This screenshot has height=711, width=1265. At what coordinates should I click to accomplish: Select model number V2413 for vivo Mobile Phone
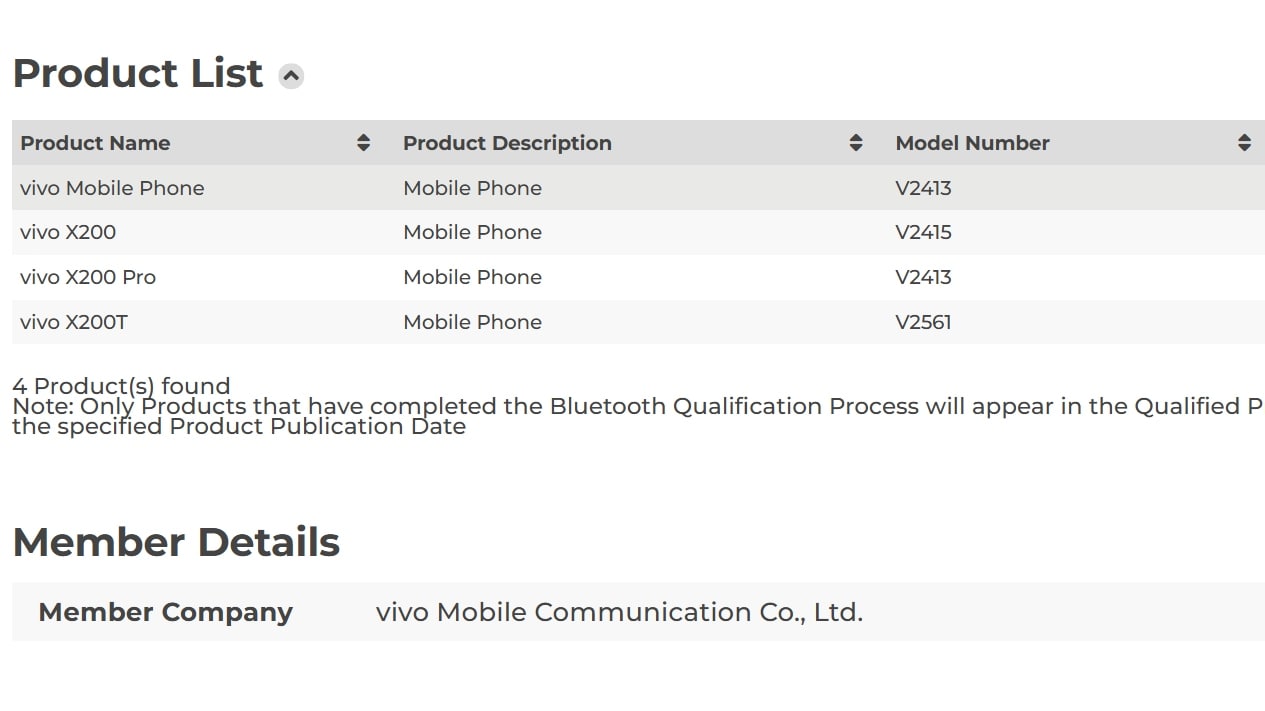click(x=924, y=188)
